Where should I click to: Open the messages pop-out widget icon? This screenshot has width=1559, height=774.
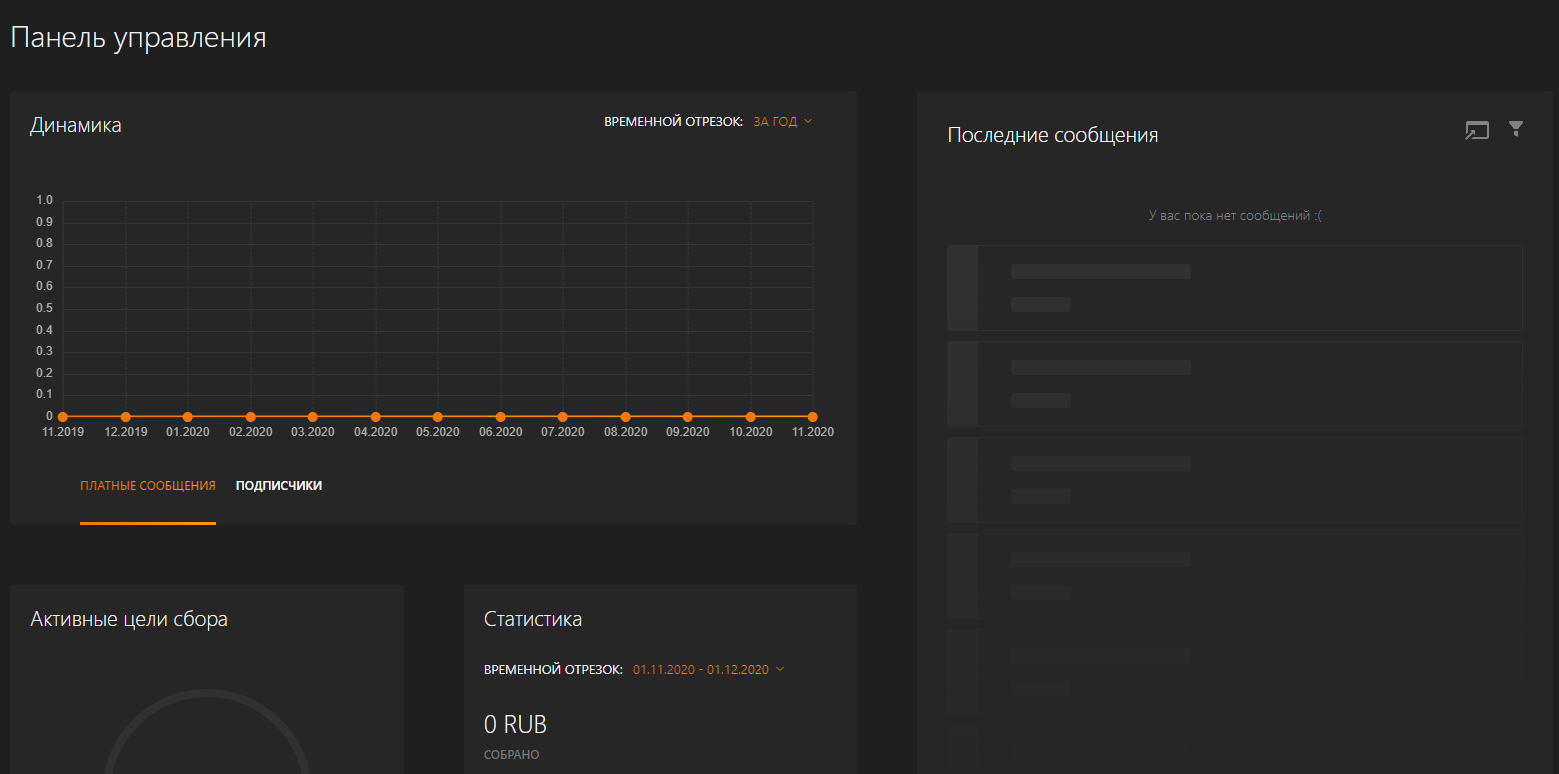(1476, 130)
